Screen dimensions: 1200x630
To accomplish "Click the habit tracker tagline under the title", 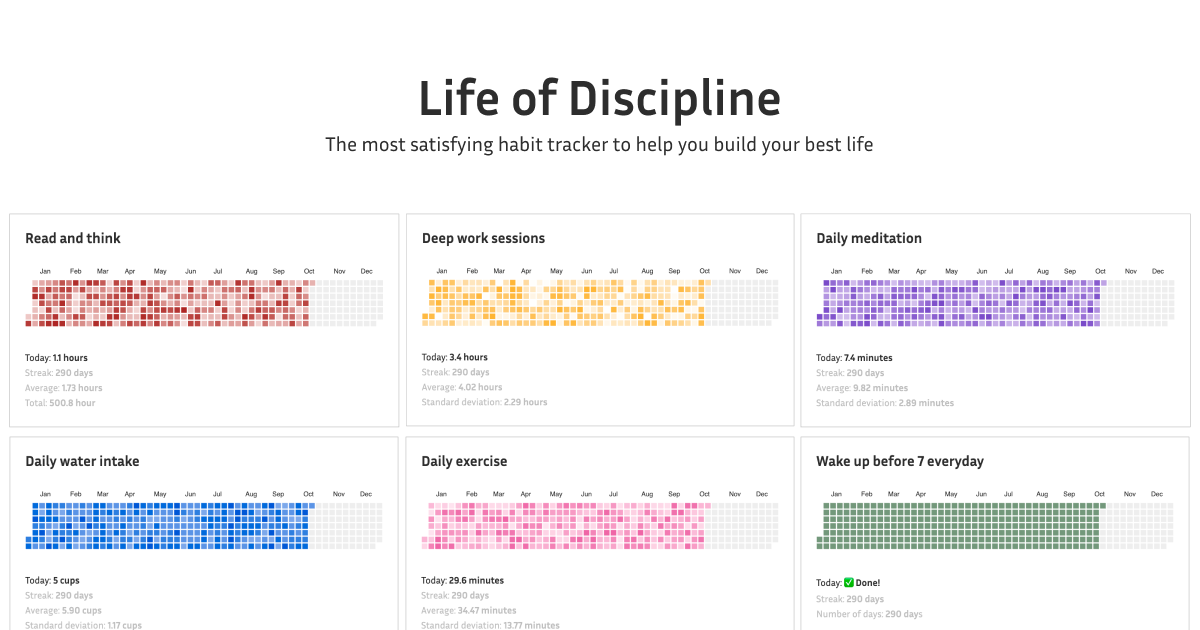I will [x=600, y=144].
